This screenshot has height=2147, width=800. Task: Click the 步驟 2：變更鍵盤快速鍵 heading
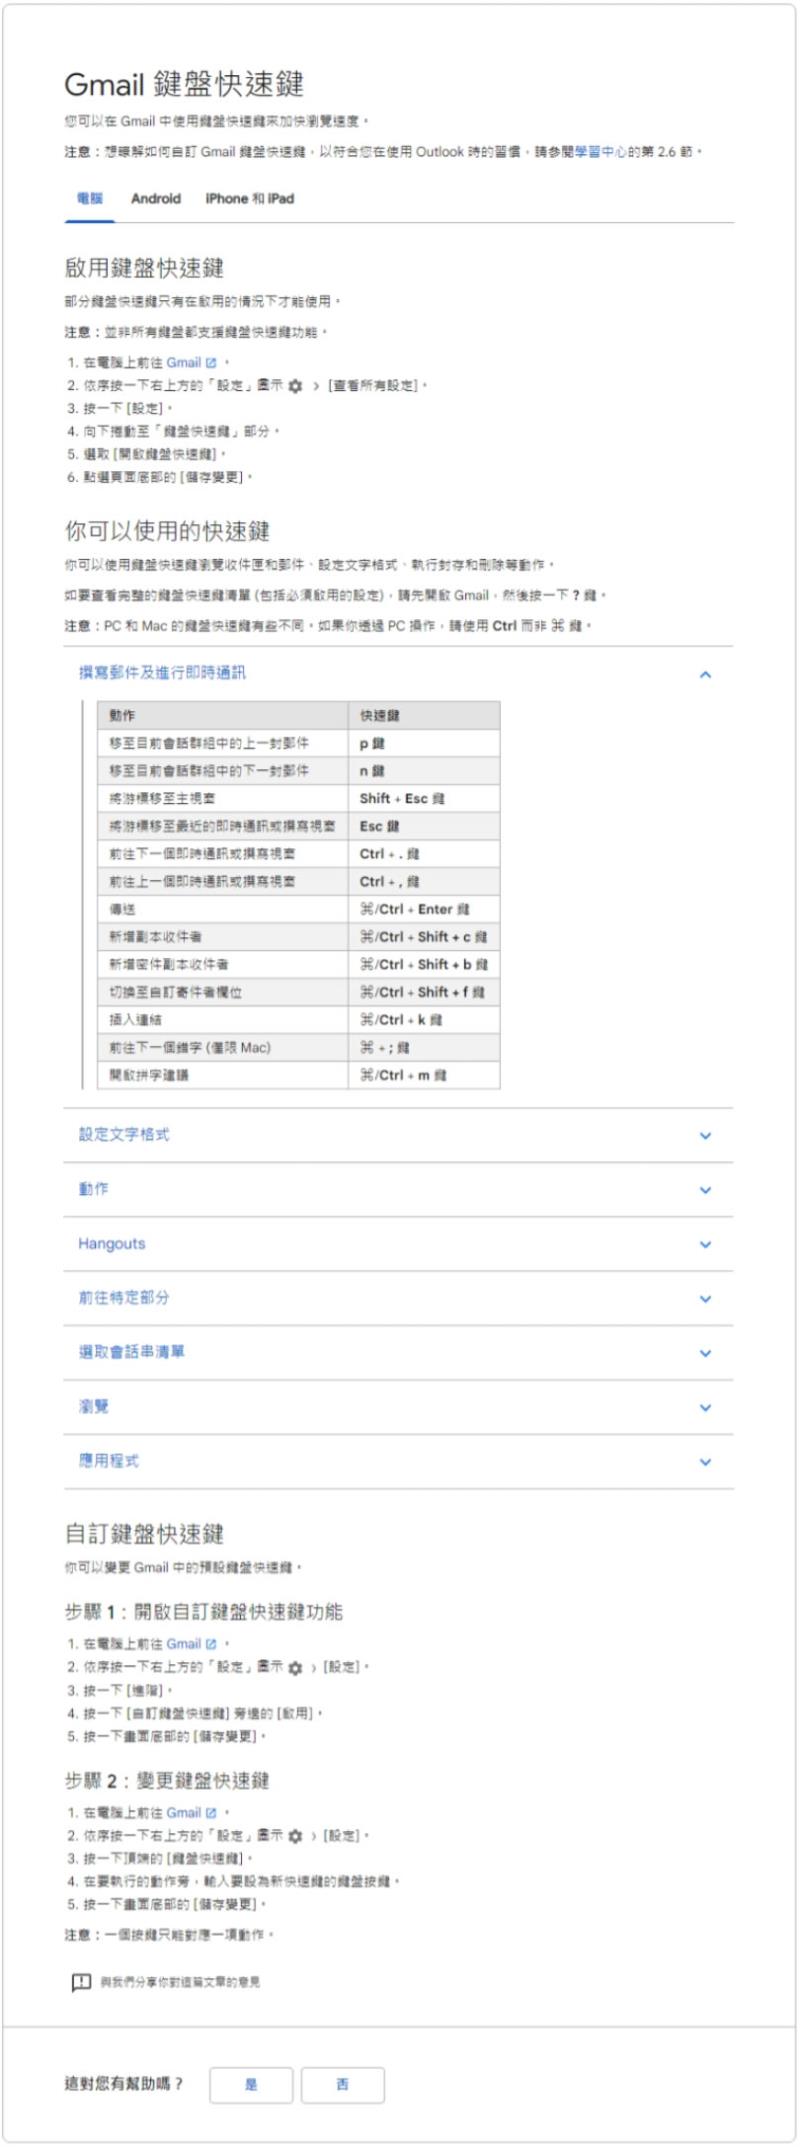167,1780
